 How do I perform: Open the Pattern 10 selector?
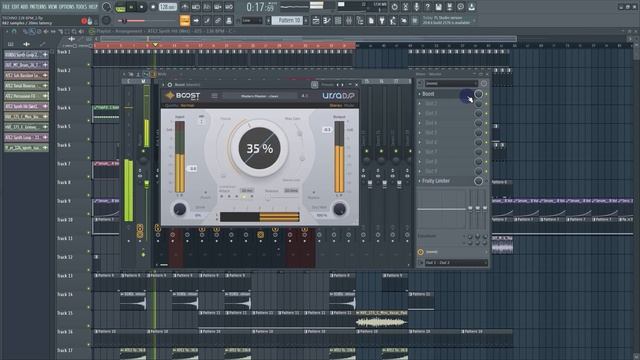[288, 20]
